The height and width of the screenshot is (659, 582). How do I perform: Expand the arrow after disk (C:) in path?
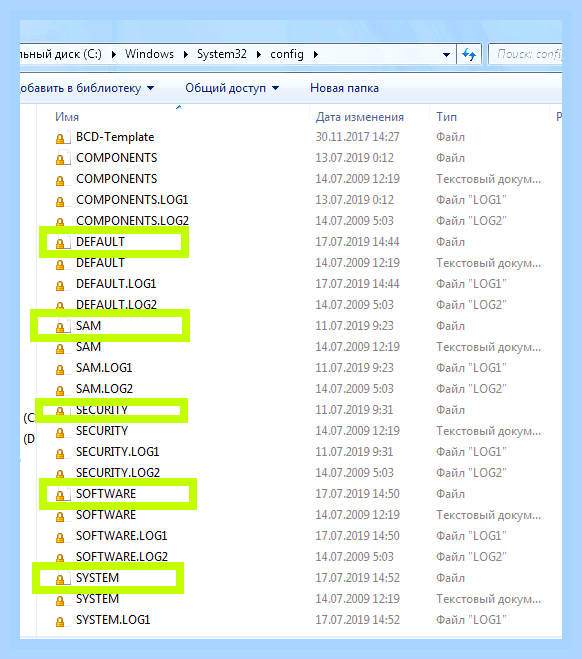pos(114,54)
